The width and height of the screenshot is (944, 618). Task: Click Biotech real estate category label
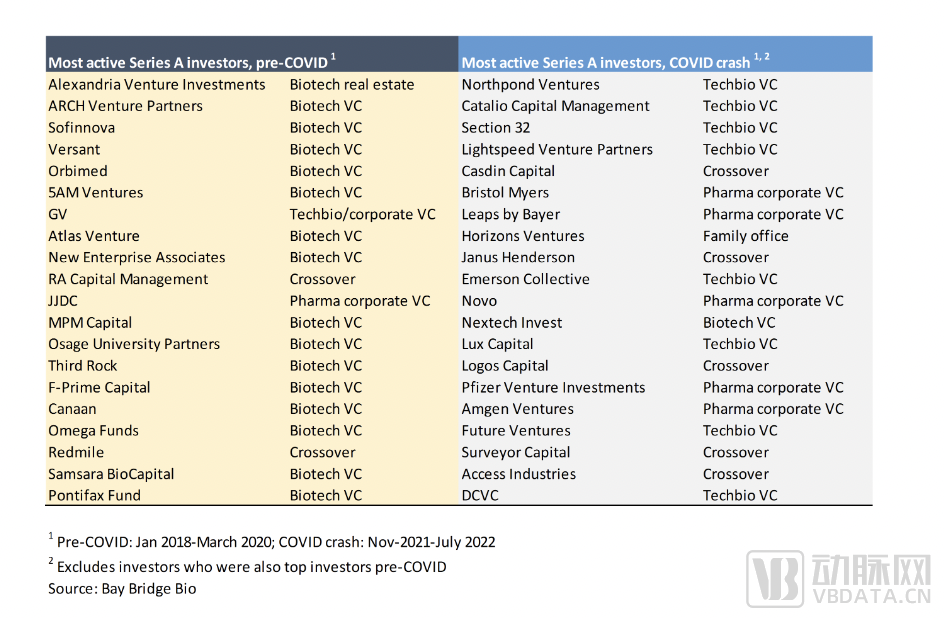pos(351,84)
